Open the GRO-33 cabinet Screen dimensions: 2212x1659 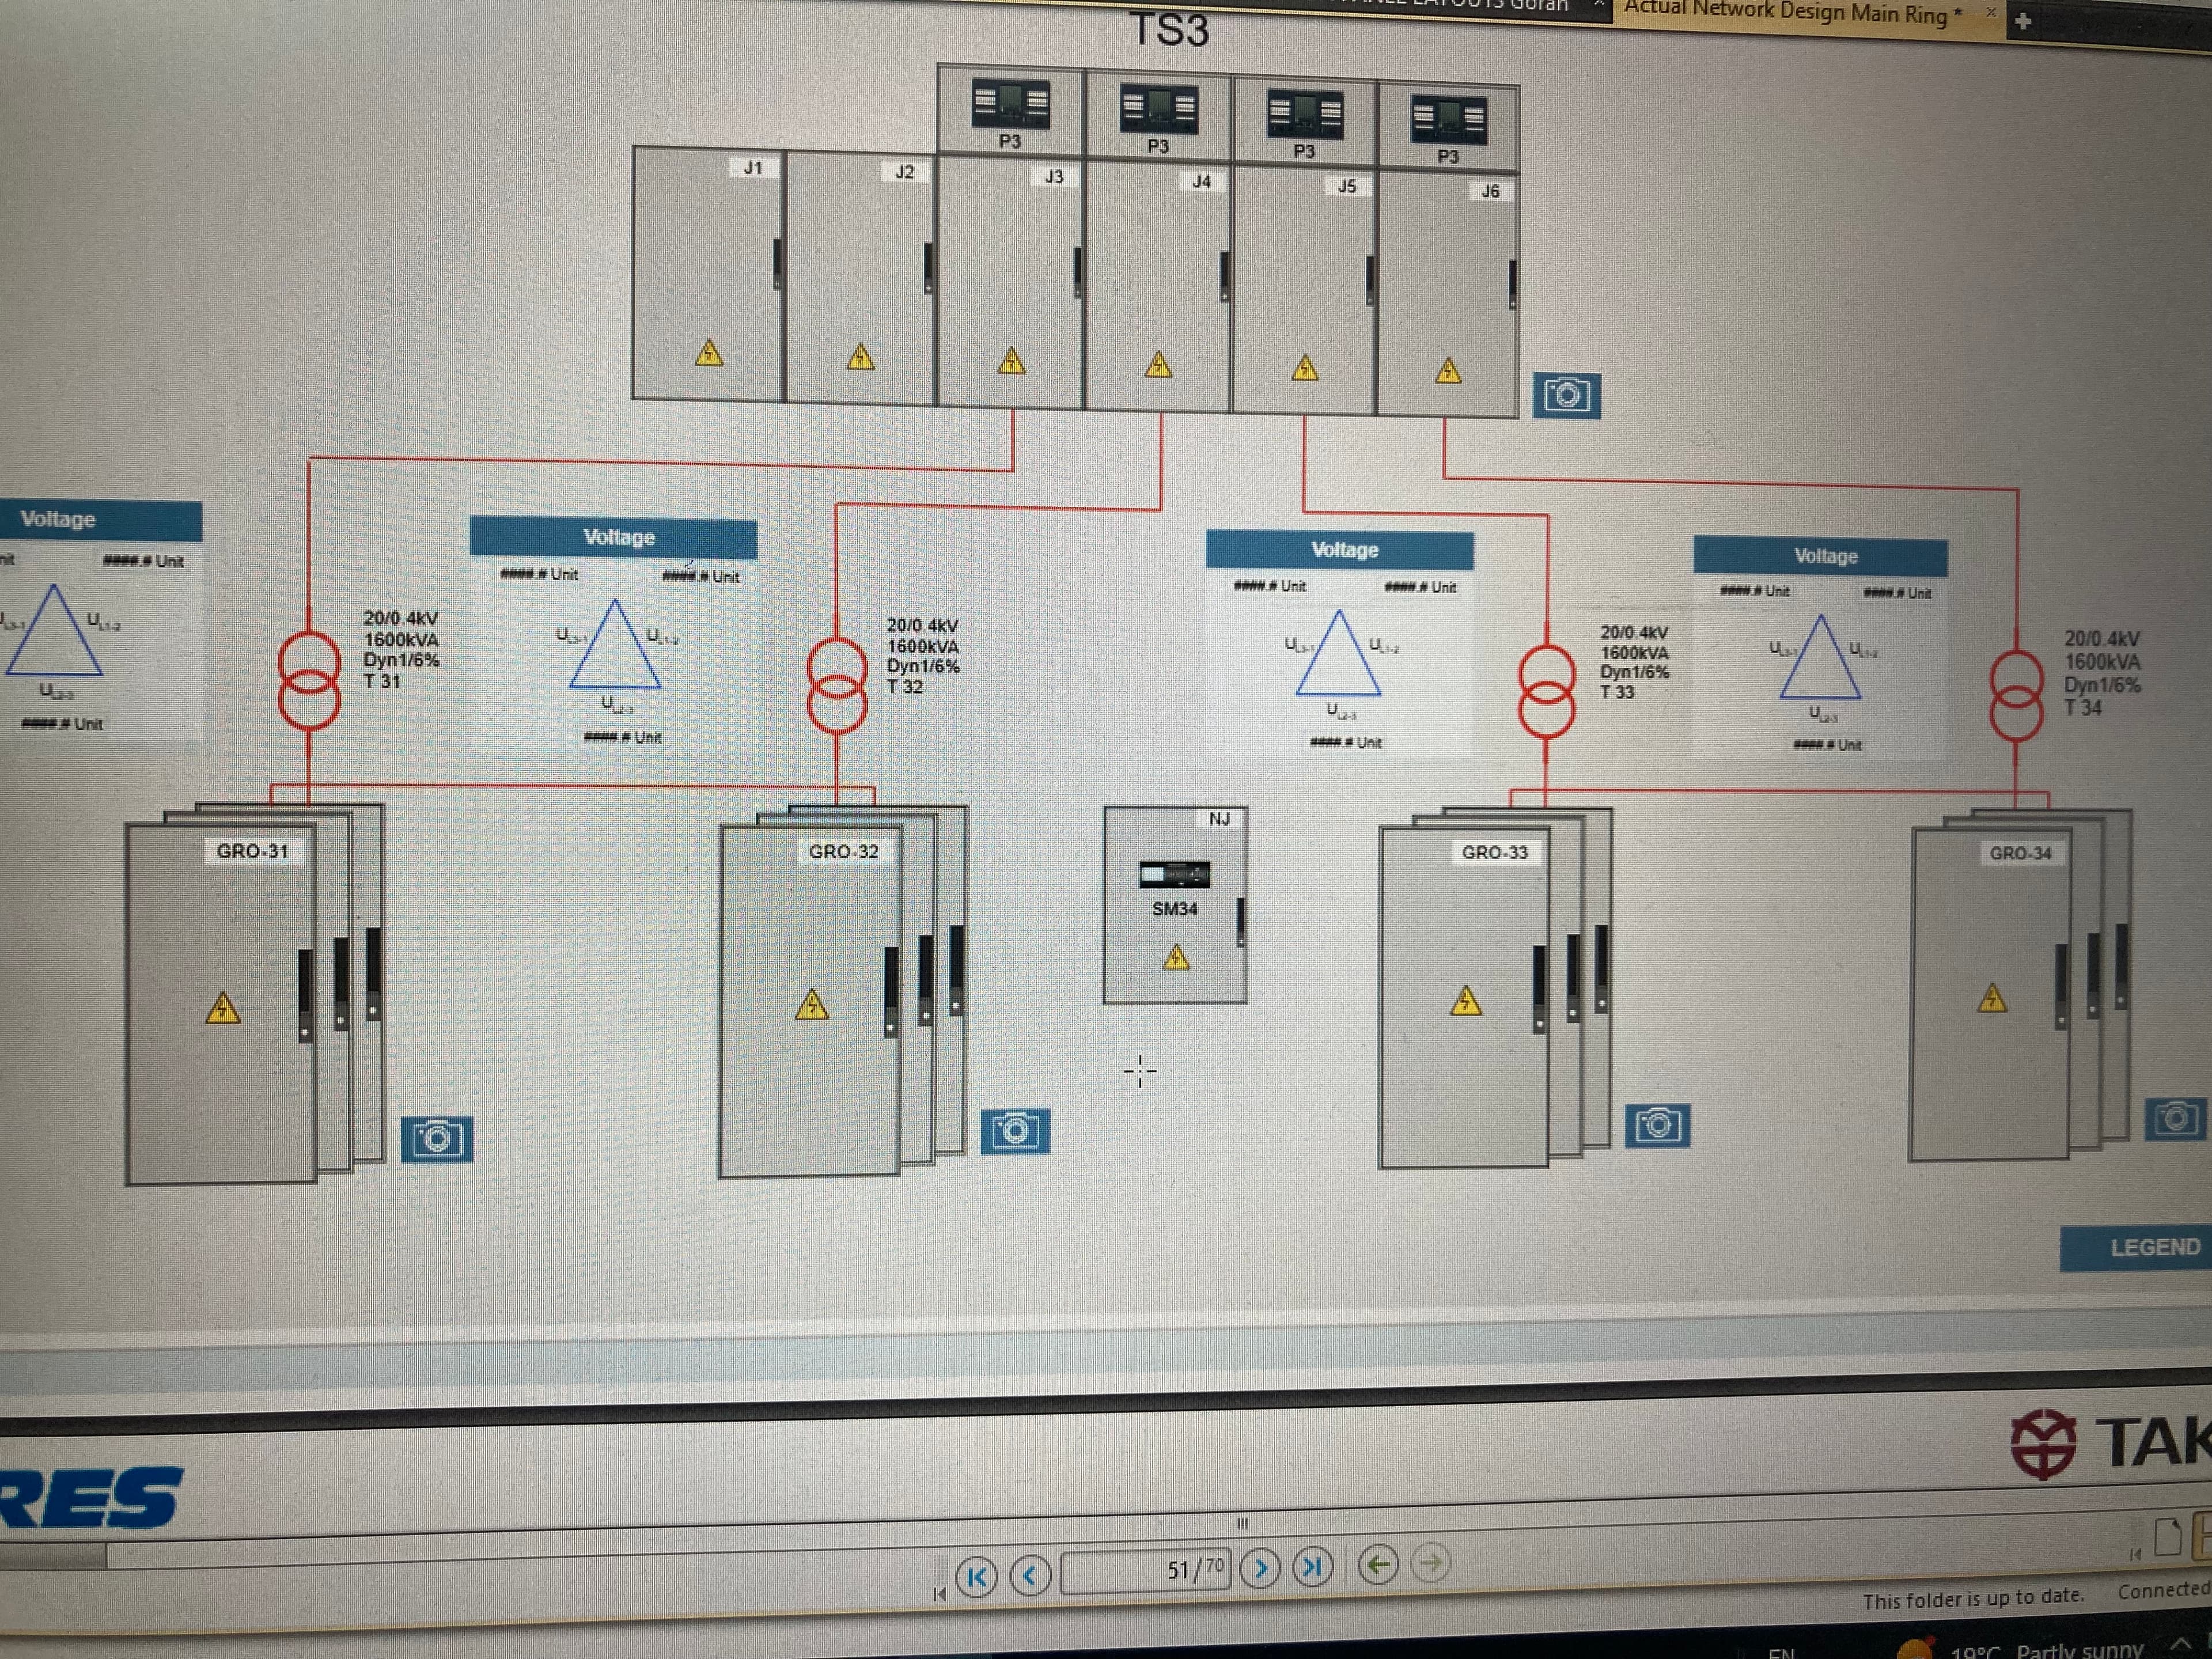[1464, 997]
